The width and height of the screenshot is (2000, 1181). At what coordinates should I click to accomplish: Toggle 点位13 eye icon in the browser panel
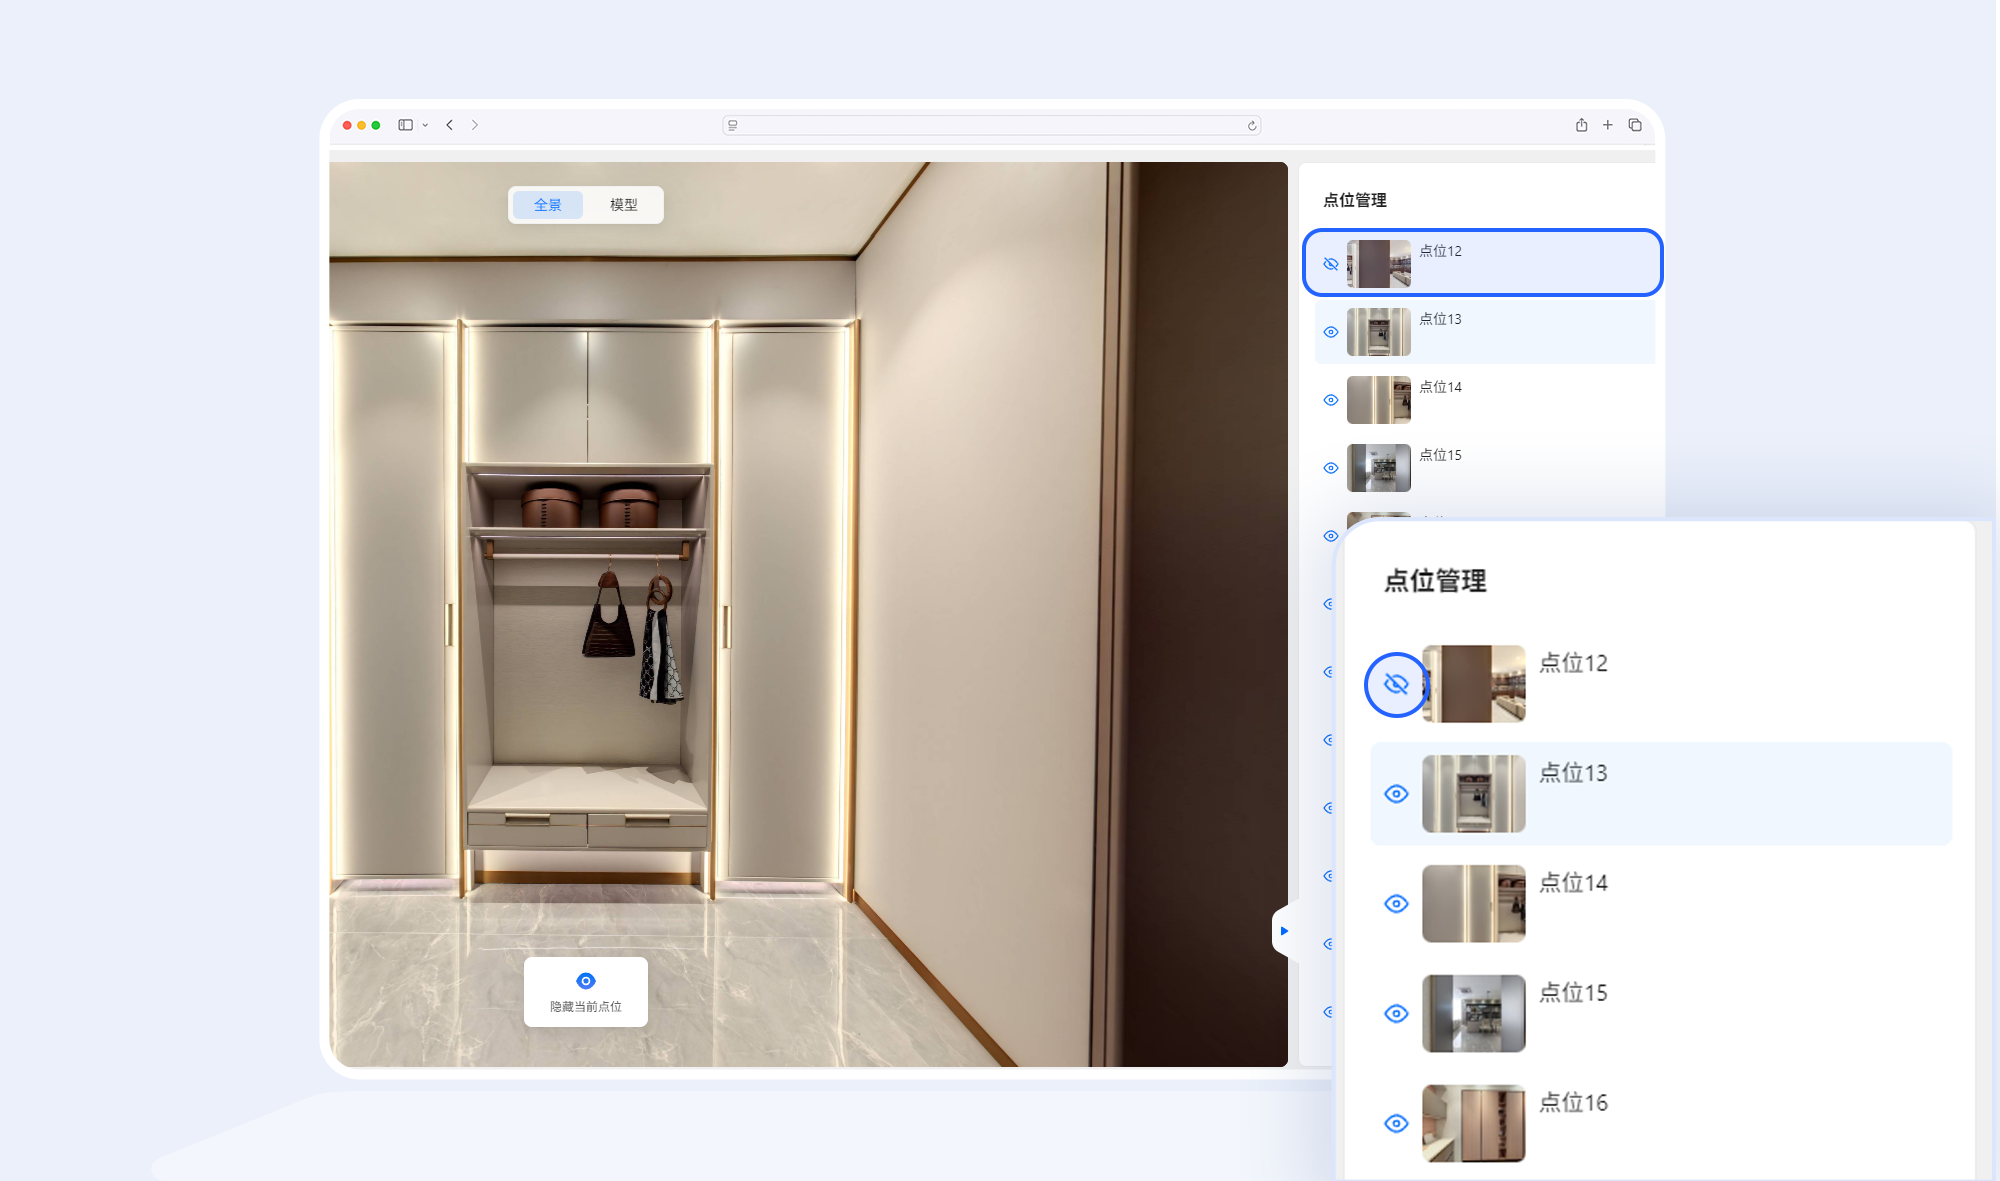[x=1331, y=332]
